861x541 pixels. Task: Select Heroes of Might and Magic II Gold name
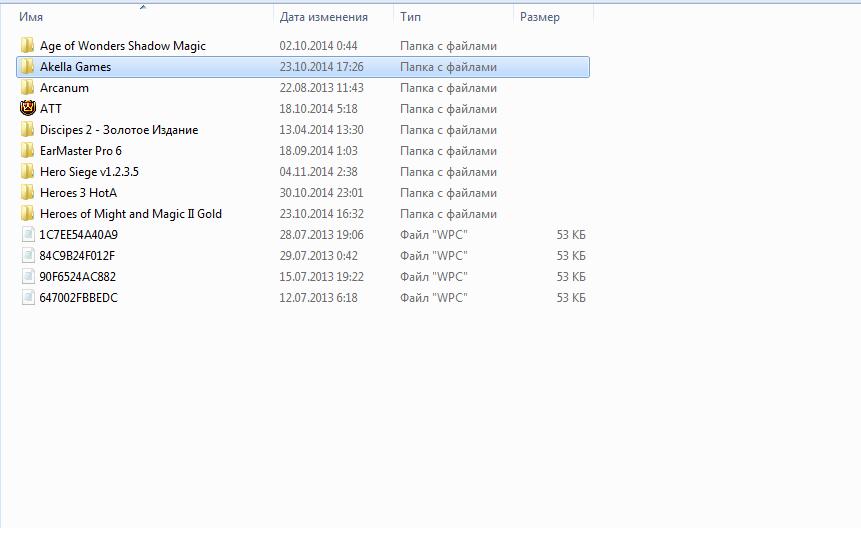pos(131,214)
